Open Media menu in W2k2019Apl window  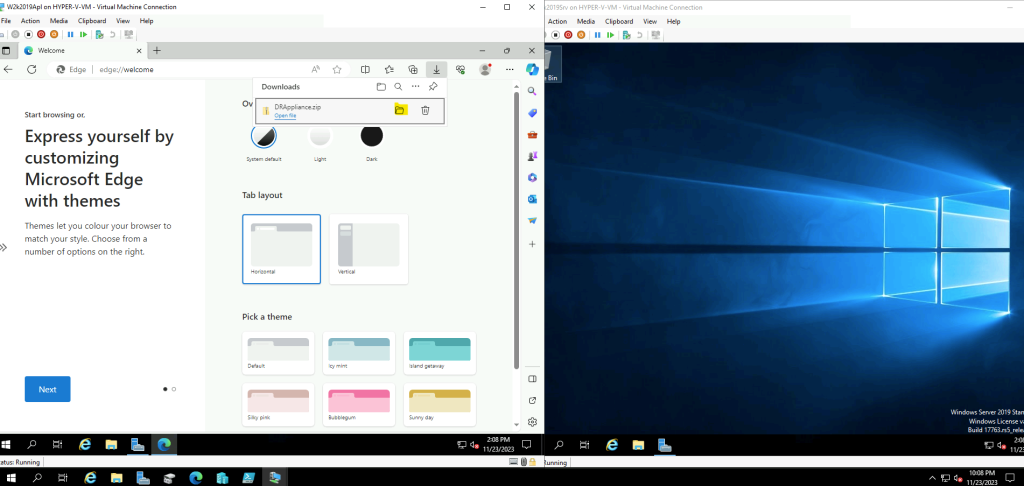pos(59,21)
